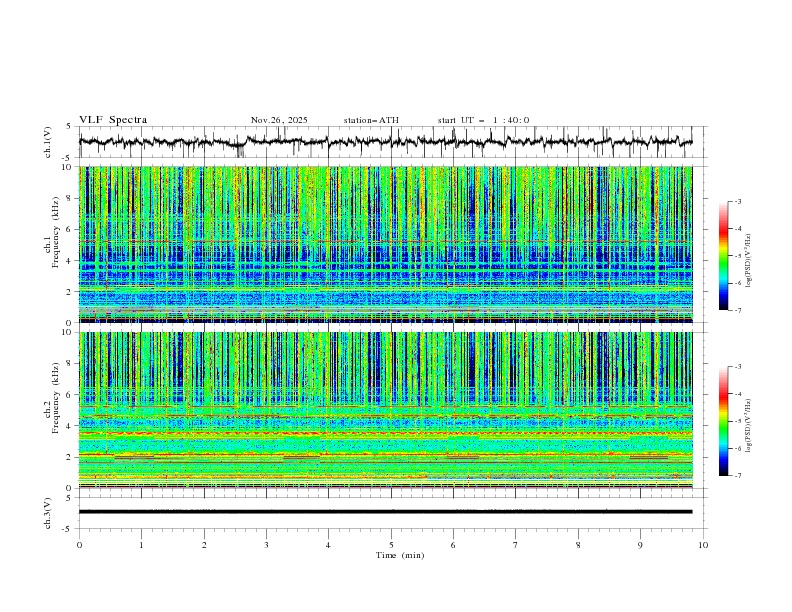Select the 0 minute tick on time axis
The image size is (792, 612).
pos(80,544)
